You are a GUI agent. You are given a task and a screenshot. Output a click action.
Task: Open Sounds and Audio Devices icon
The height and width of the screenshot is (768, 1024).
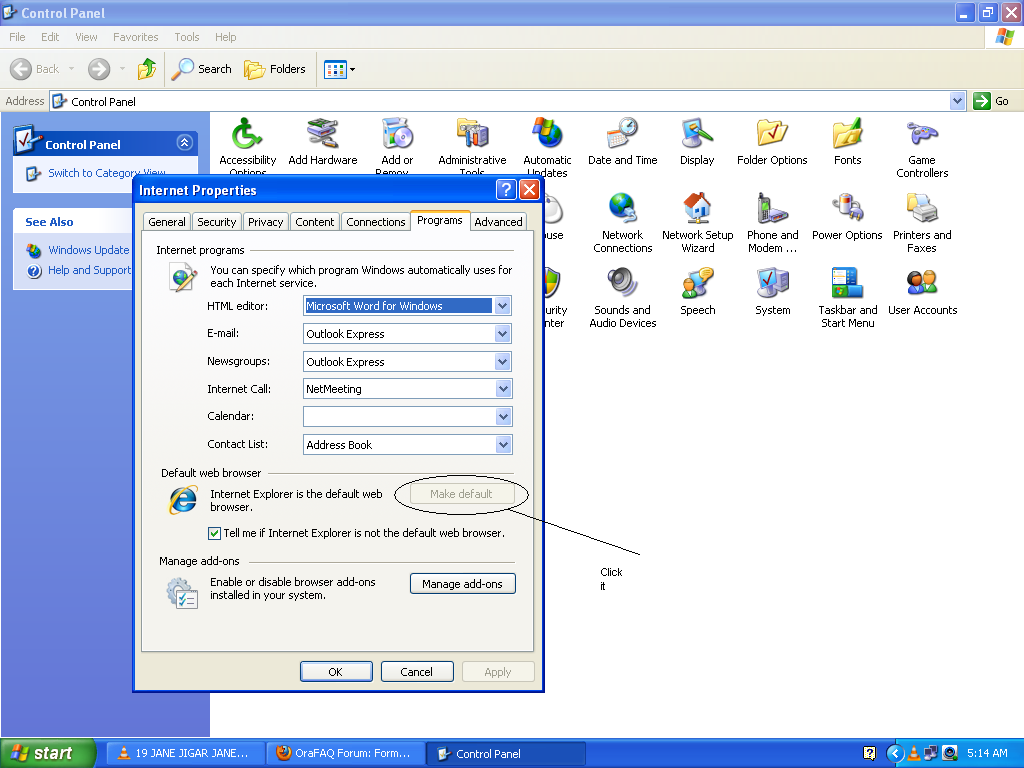[622, 298]
